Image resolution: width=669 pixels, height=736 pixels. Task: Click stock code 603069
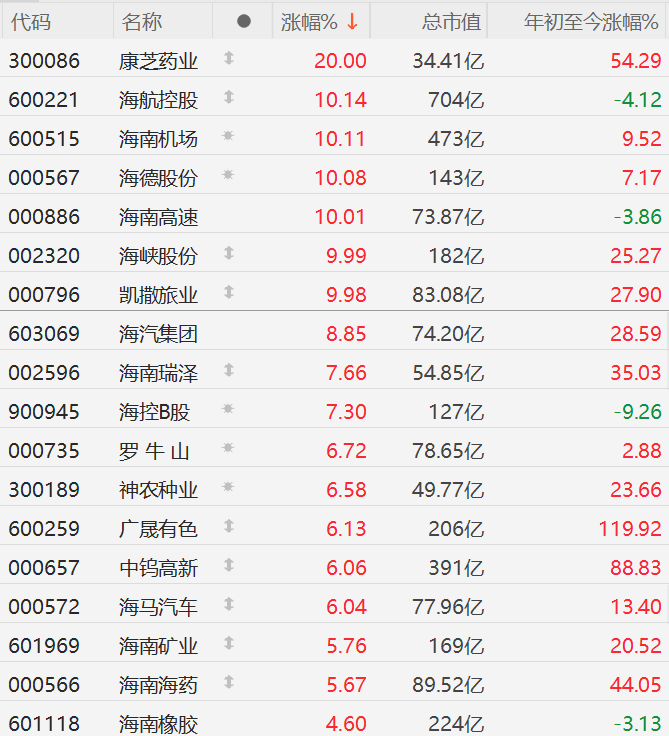click(x=44, y=334)
